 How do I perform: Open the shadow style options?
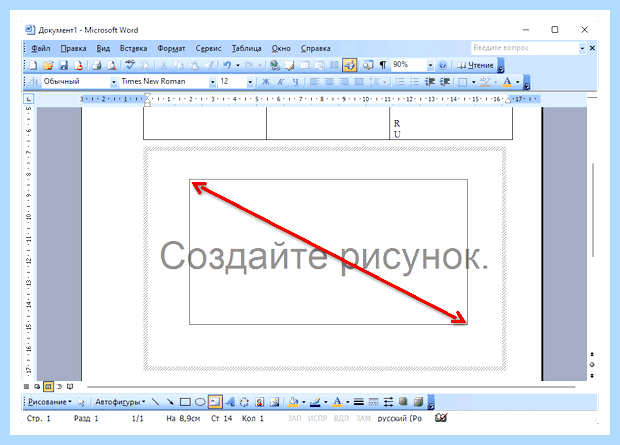(x=403, y=402)
